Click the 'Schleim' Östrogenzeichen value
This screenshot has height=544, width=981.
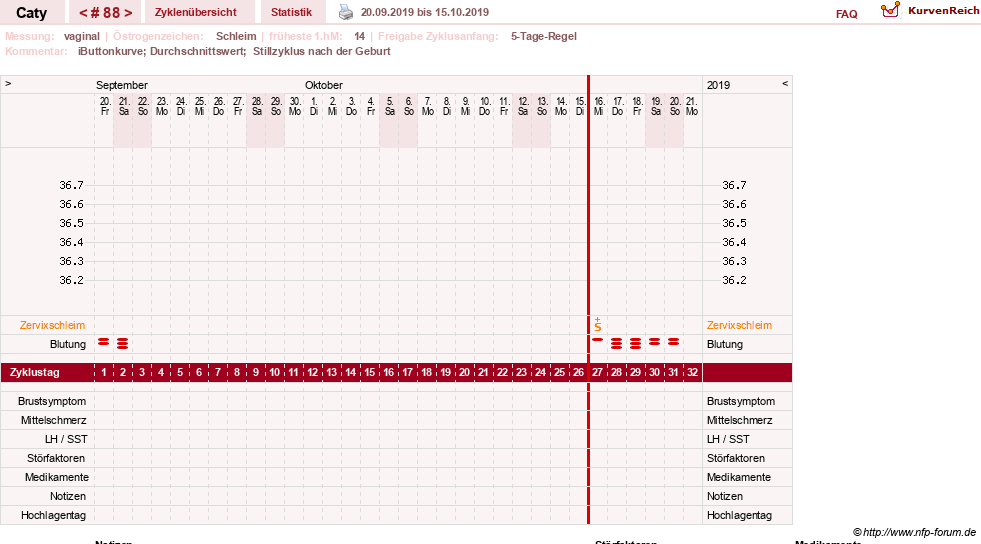236,36
